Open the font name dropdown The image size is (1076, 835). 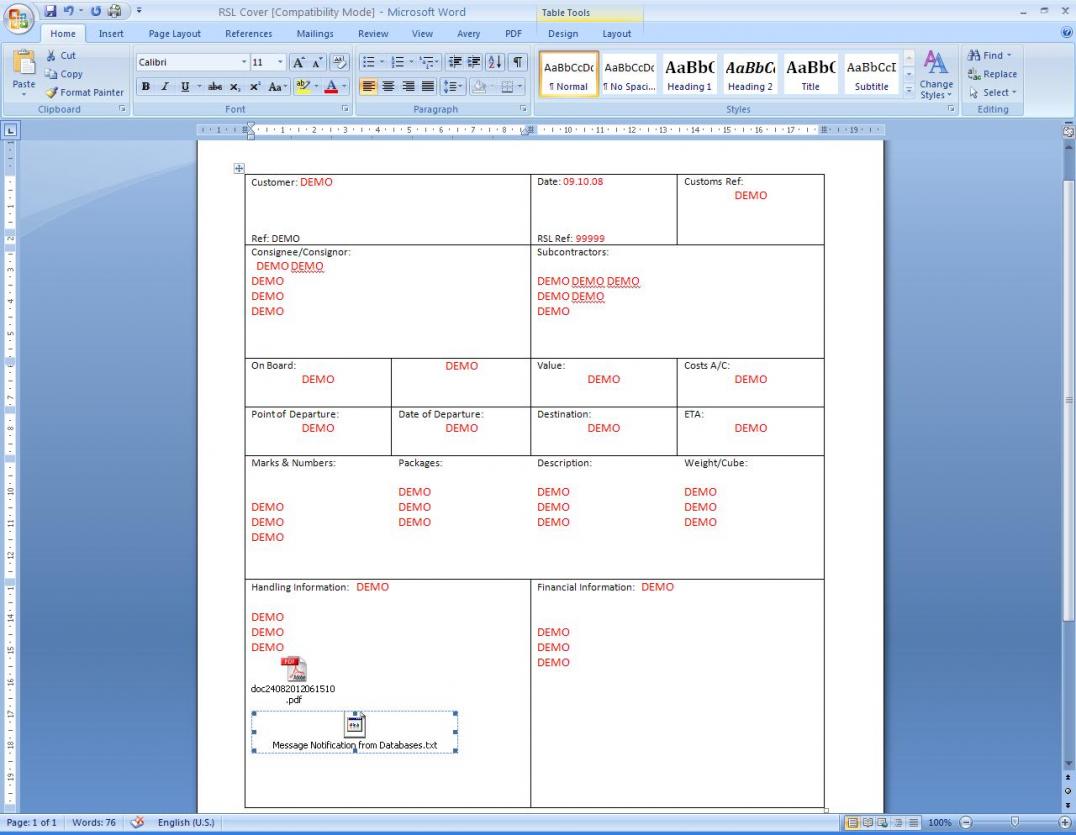[244, 62]
